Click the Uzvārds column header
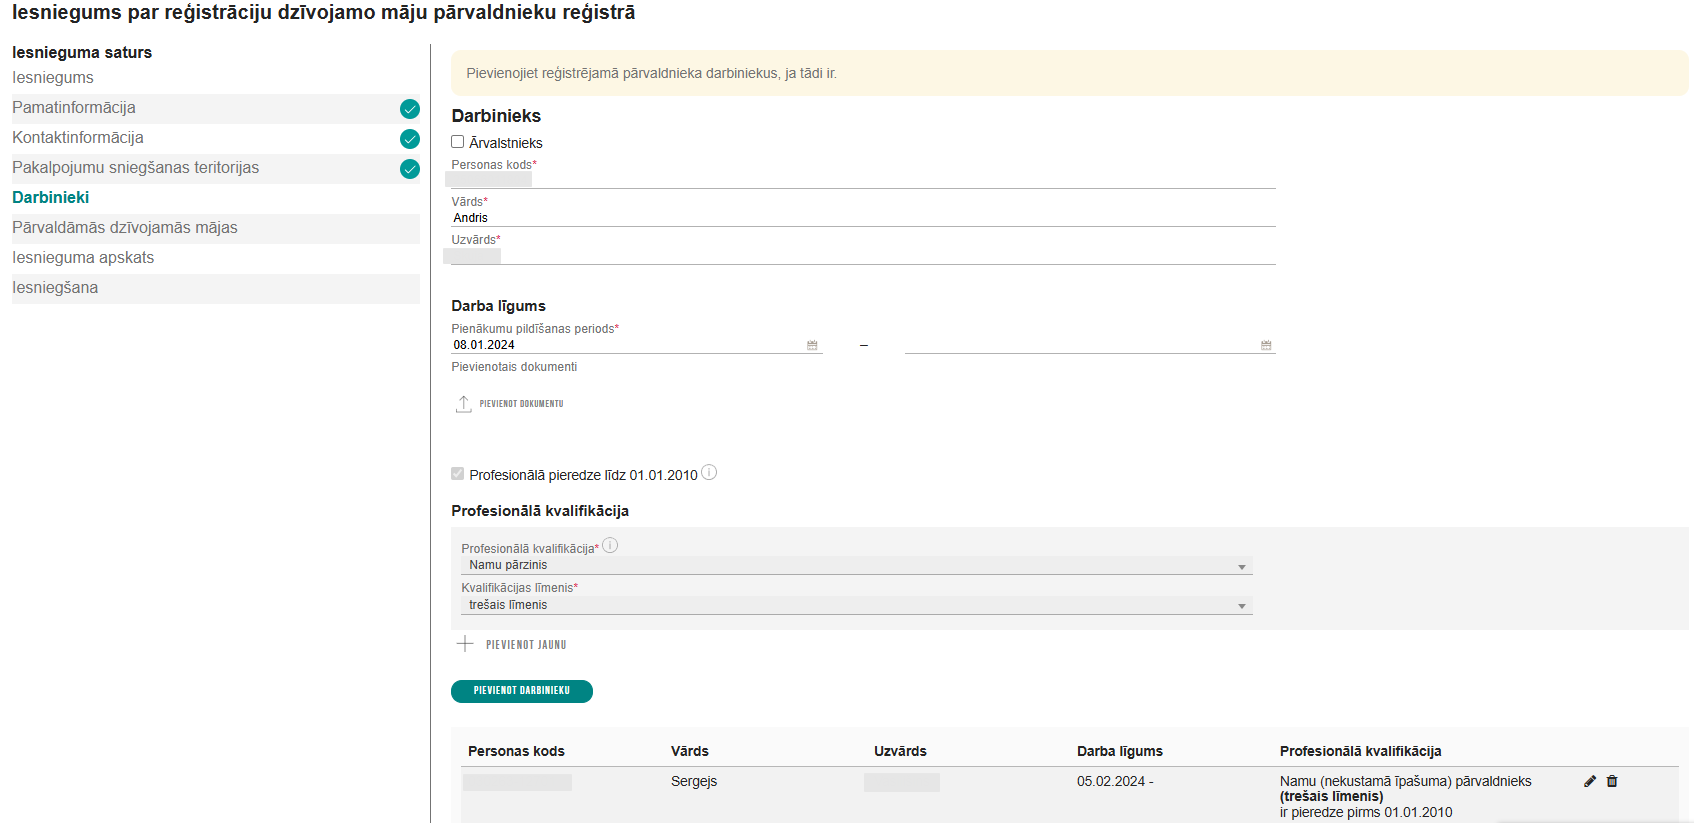The width and height of the screenshot is (1694, 823). 900,751
